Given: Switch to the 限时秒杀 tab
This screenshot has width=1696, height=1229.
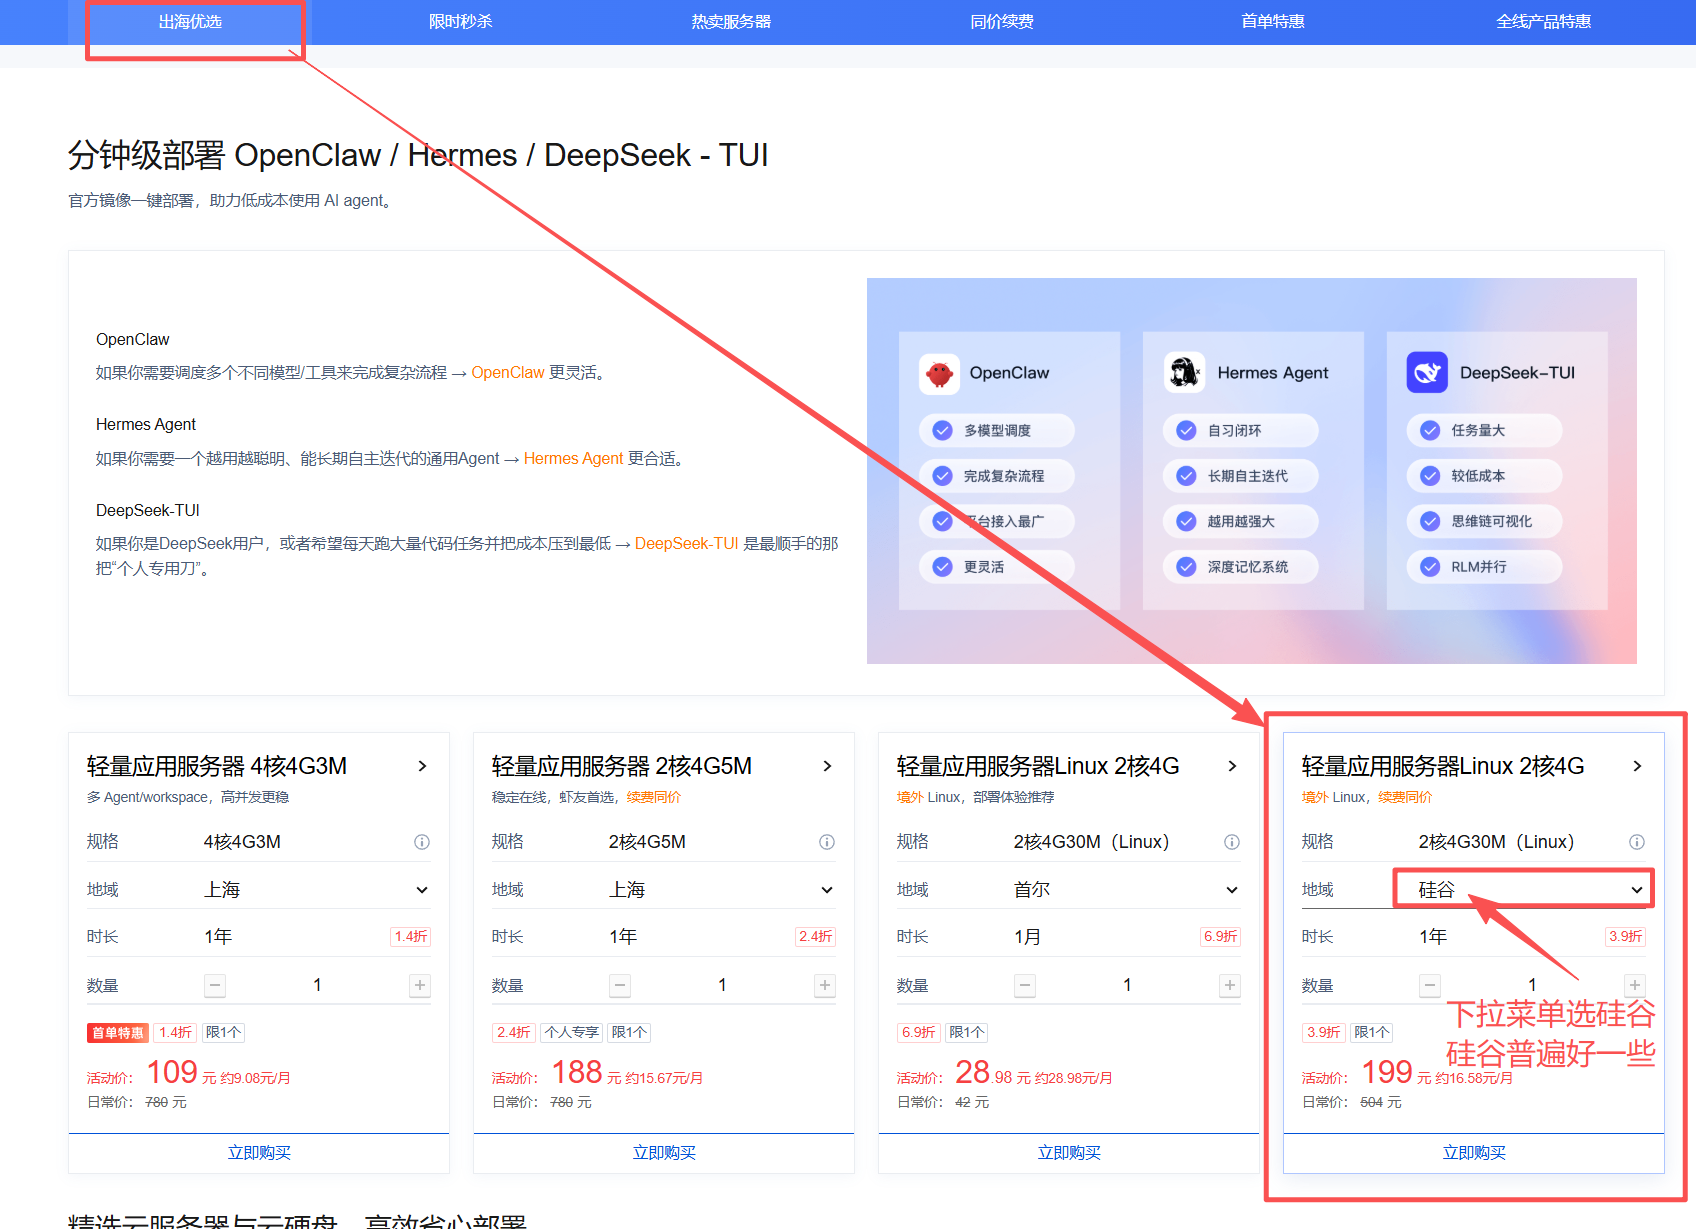Looking at the screenshot, I should point(461,22).
